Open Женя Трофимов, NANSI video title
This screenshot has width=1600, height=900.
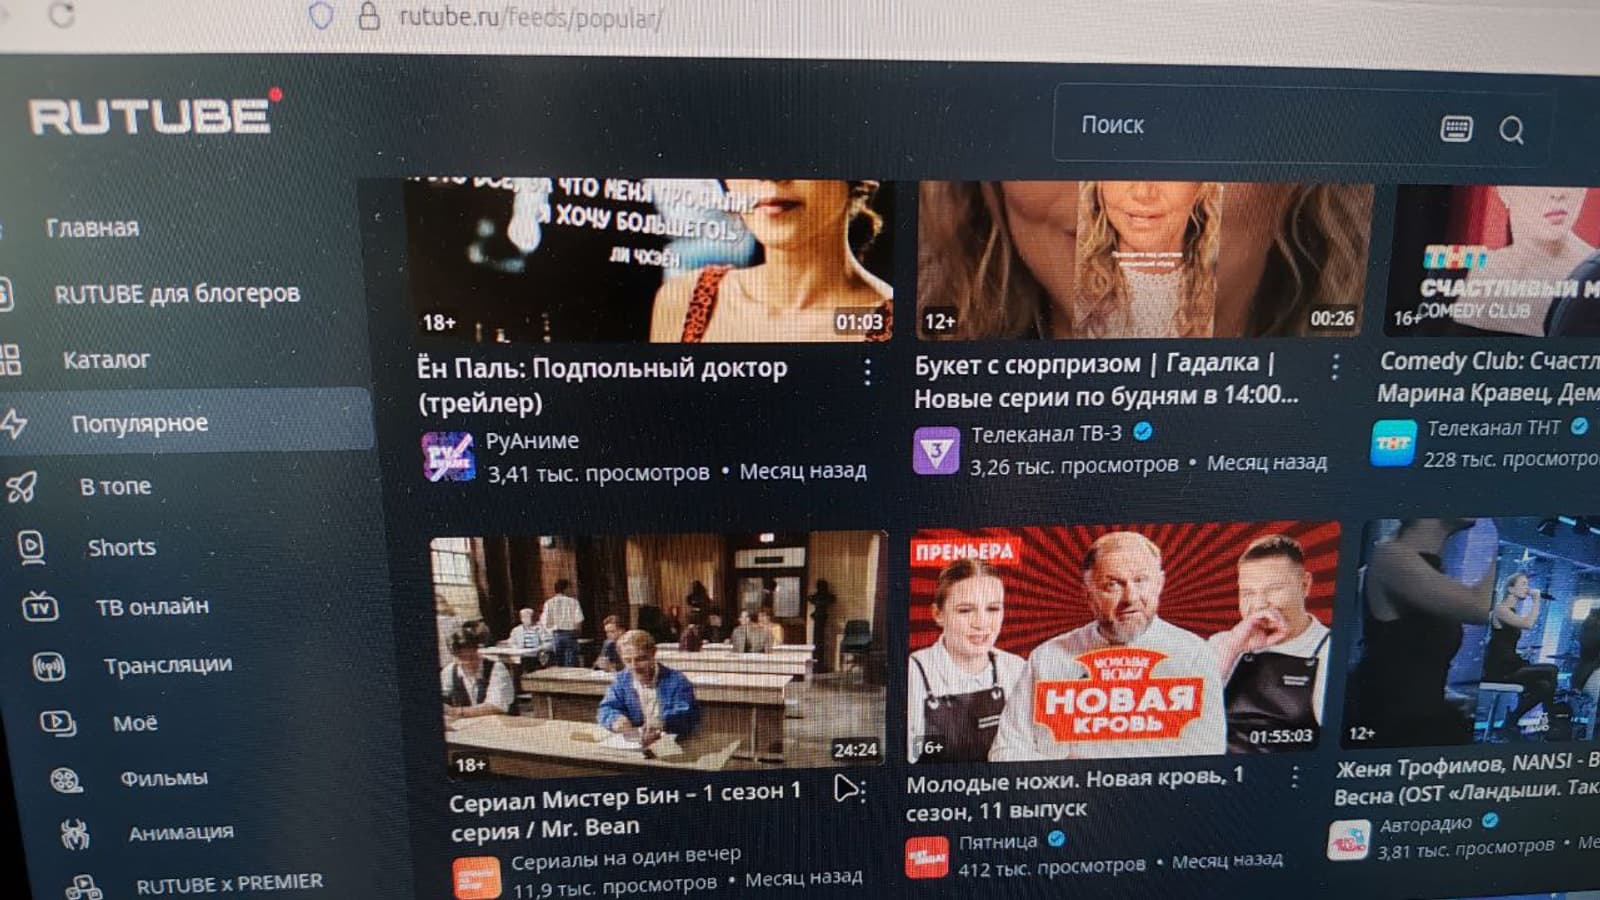pos(1467,779)
